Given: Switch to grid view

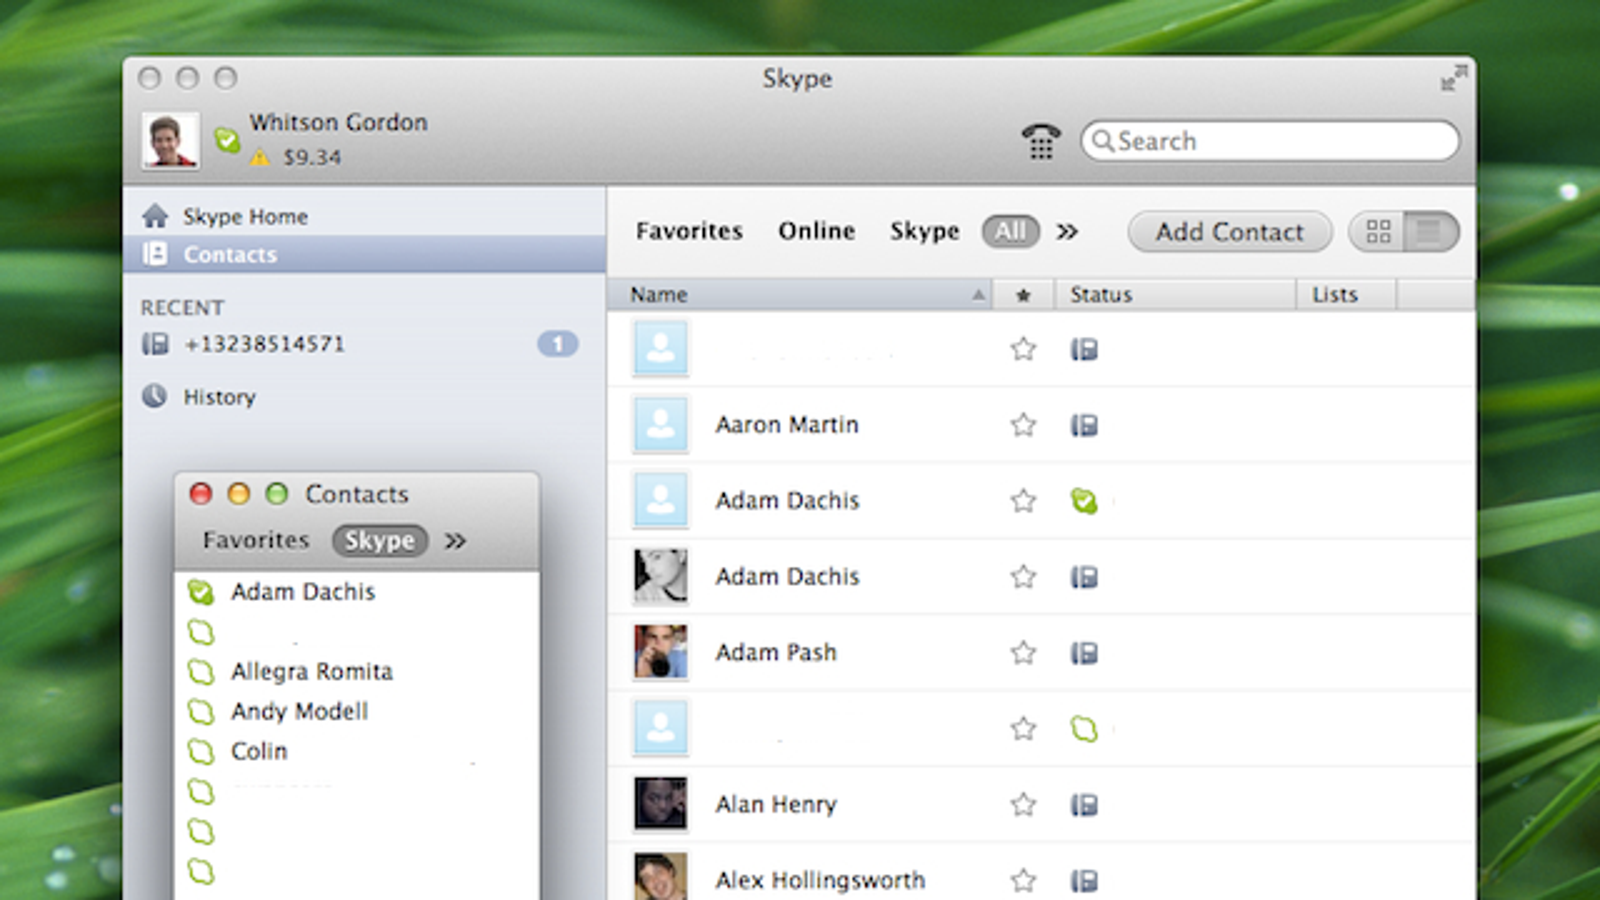Looking at the screenshot, I should pyautogui.click(x=1378, y=232).
